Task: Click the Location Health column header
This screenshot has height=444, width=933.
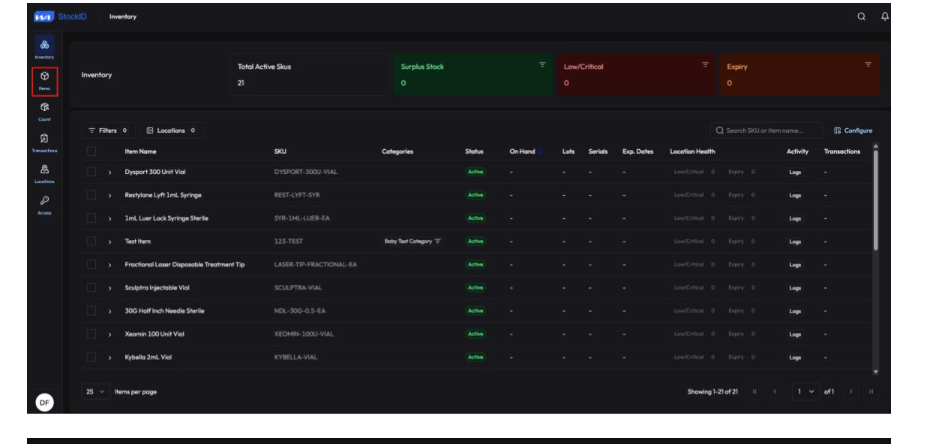Action: tap(693, 152)
